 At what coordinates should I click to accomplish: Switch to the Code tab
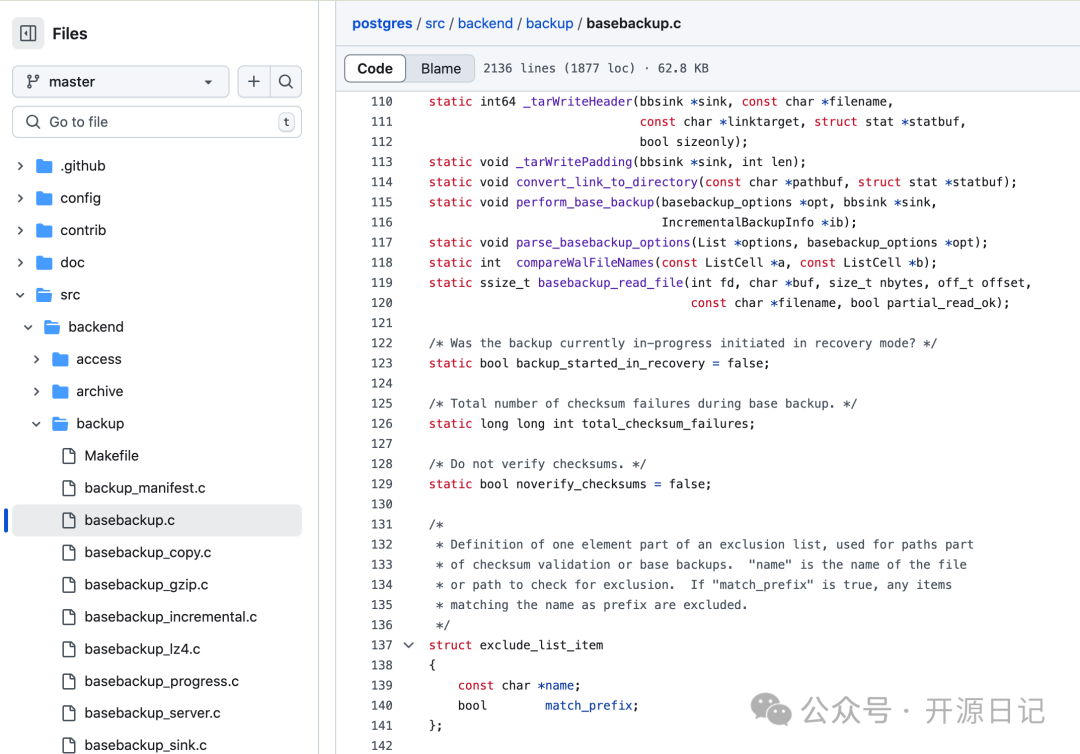pyautogui.click(x=375, y=68)
